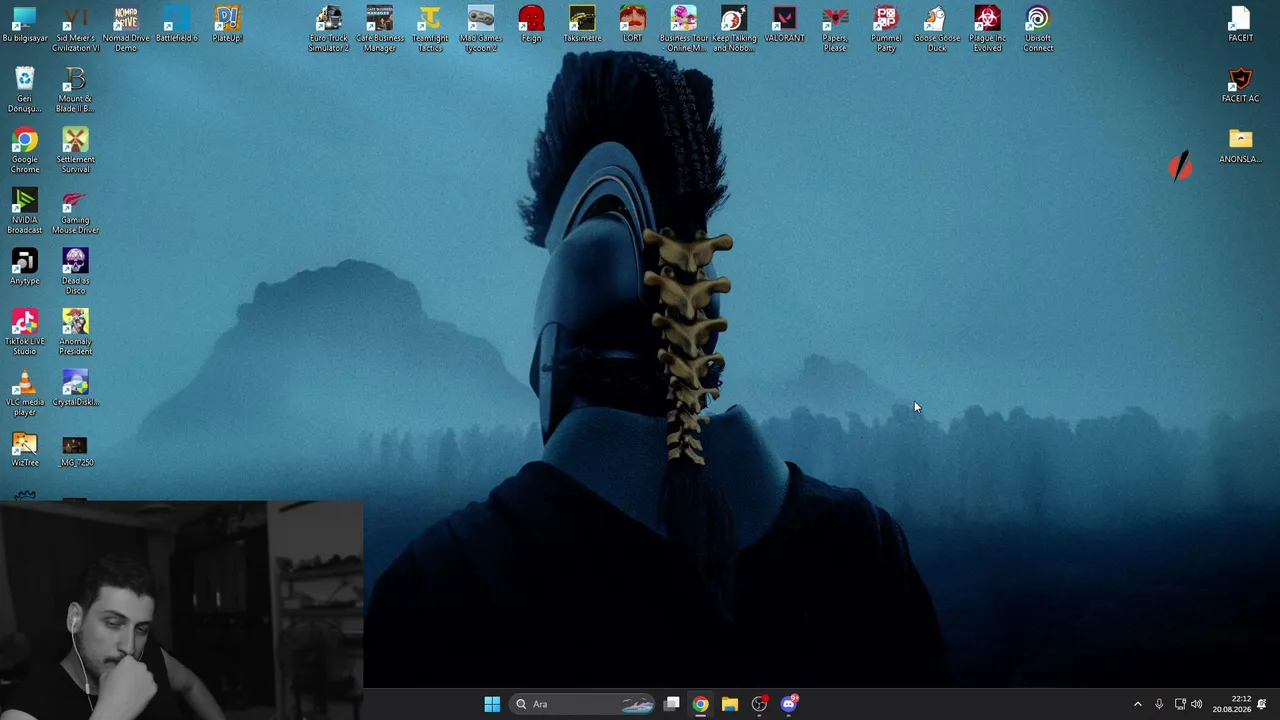The image size is (1280, 720).
Task: Open Task View from the taskbar
Action: click(672, 704)
